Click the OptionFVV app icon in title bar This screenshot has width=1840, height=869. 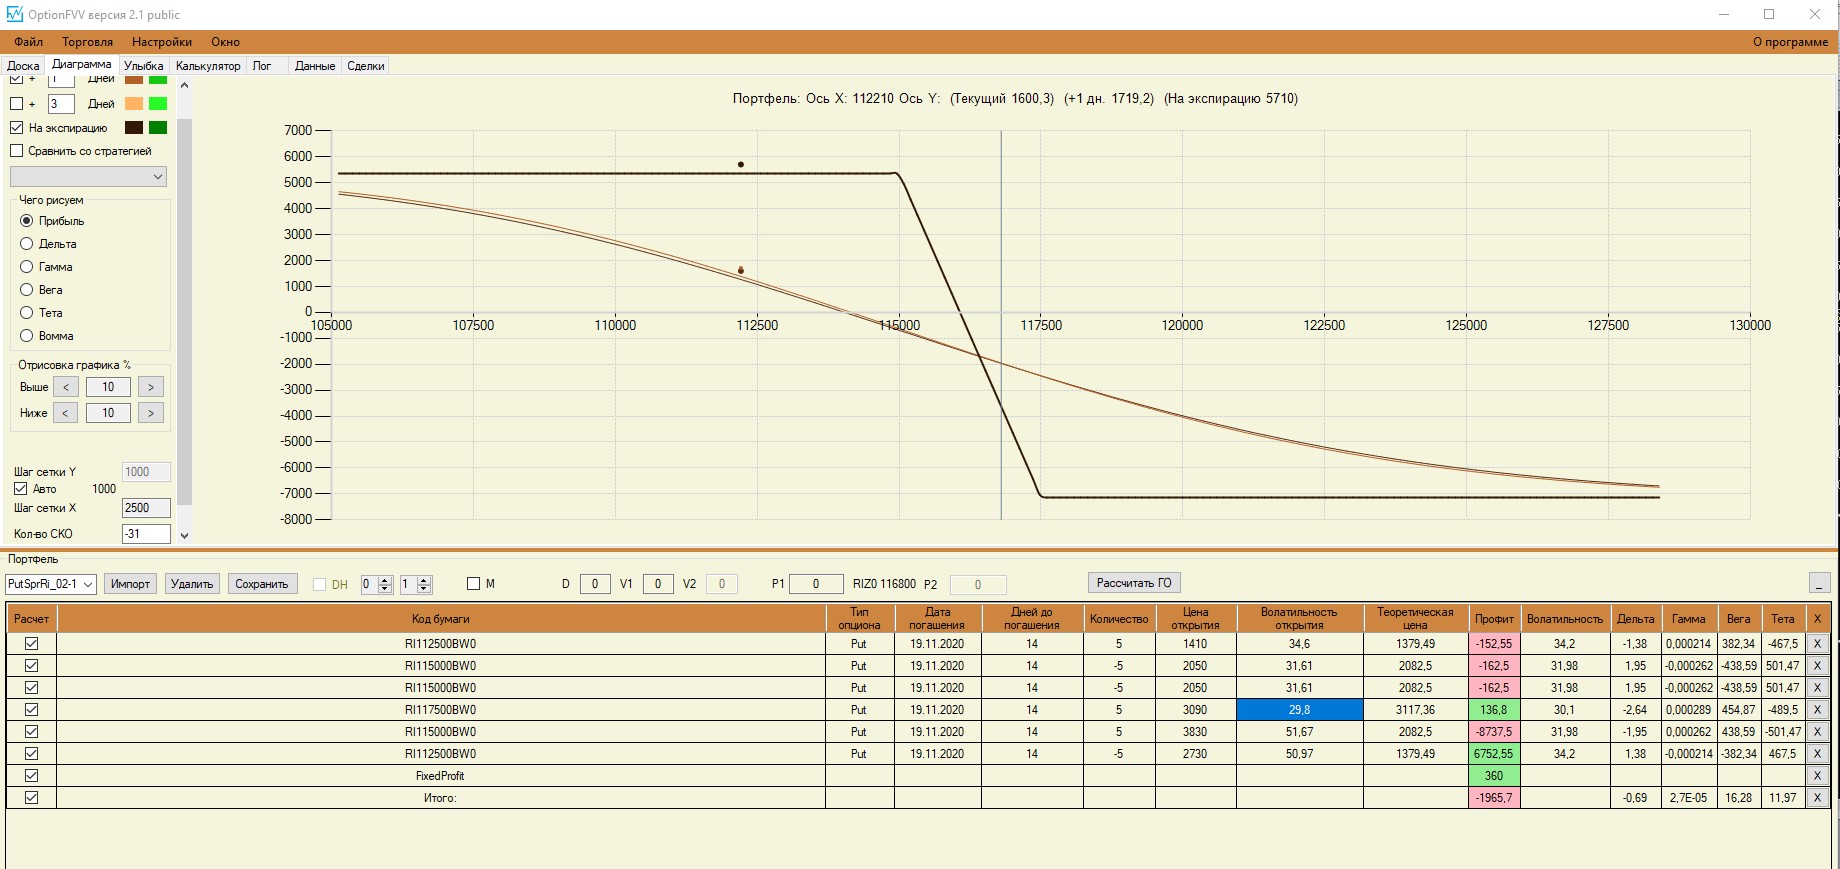pyautogui.click(x=14, y=14)
